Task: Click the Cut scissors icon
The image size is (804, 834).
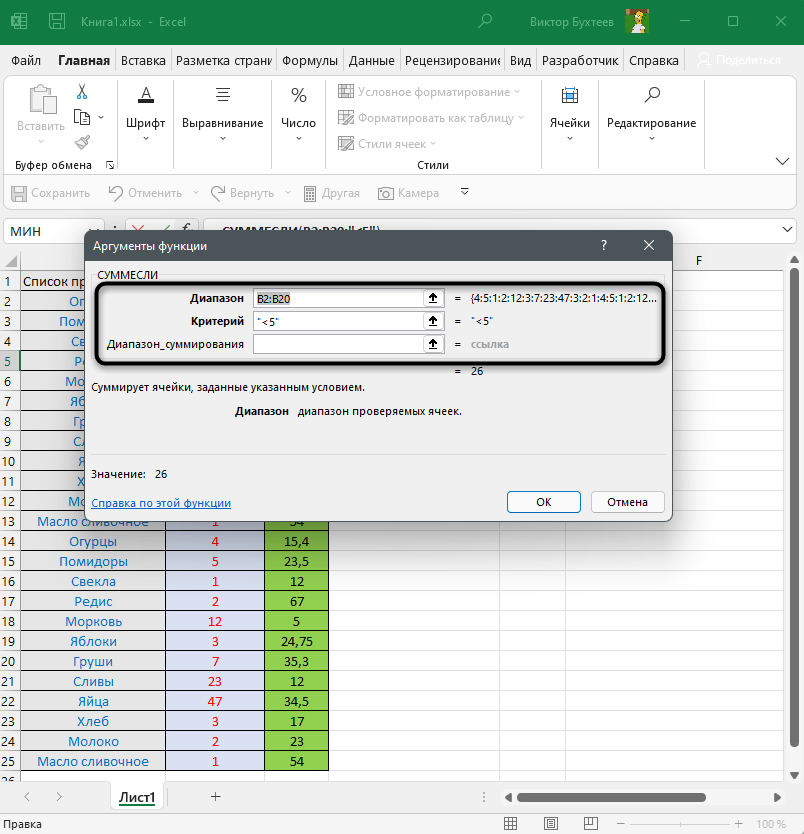Action: (82, 92)
